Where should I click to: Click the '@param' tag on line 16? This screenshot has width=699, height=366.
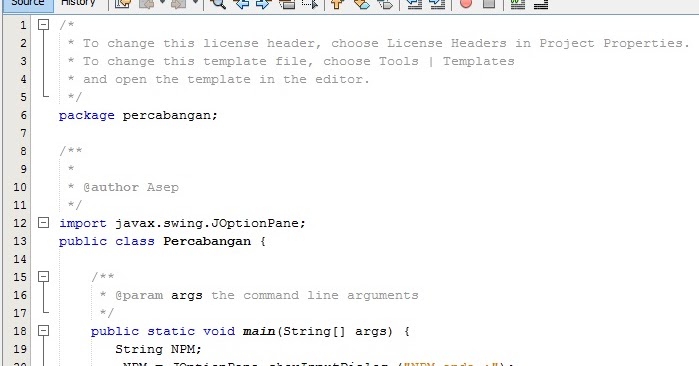(x=139, y=295)
